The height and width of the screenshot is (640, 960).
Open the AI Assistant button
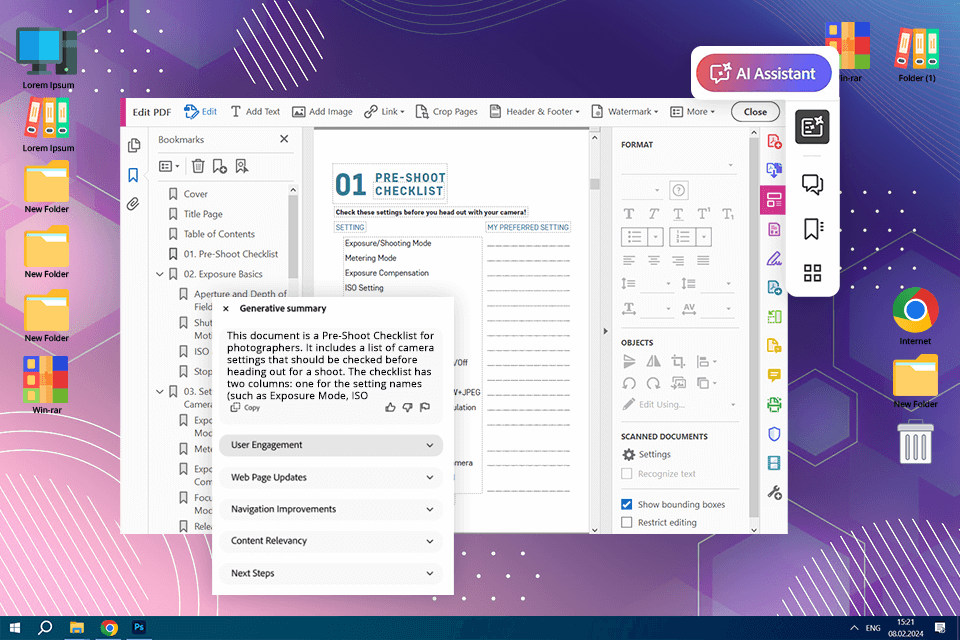(763, 73)
